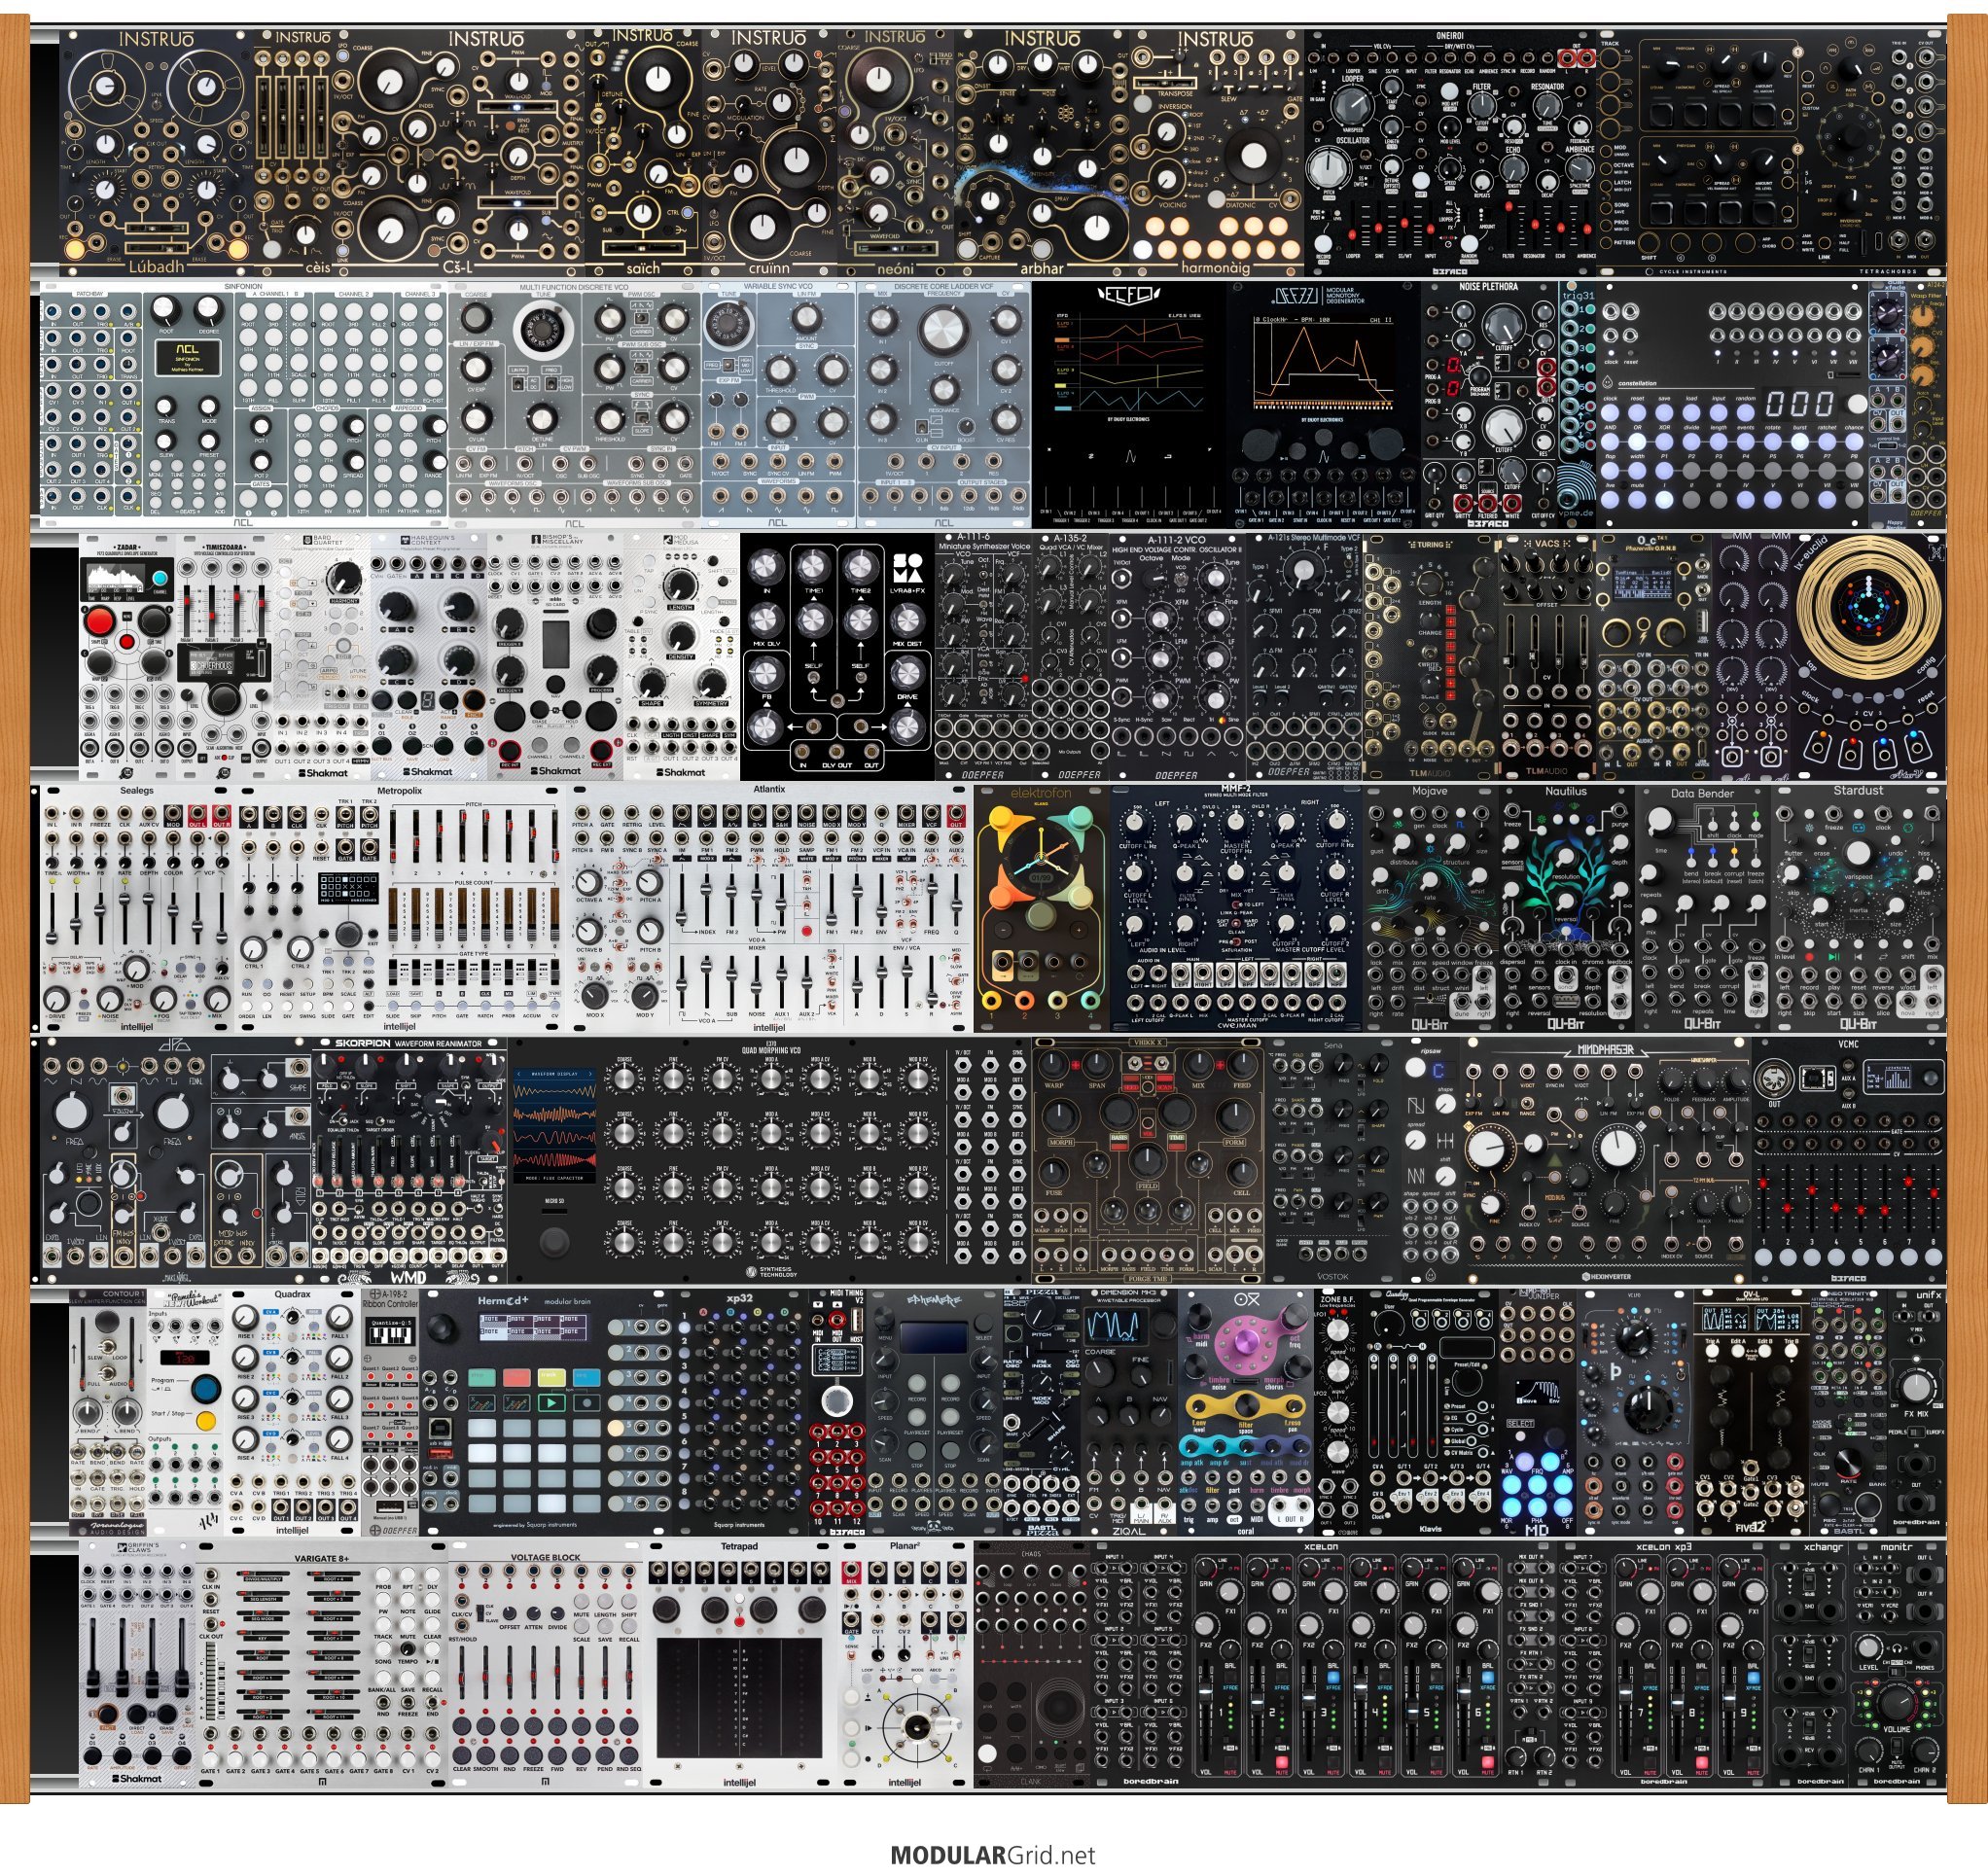Click the 'Nautilus' module title
Viewport: 1988px width, 1876px height.
click(x=1566, y=791)
